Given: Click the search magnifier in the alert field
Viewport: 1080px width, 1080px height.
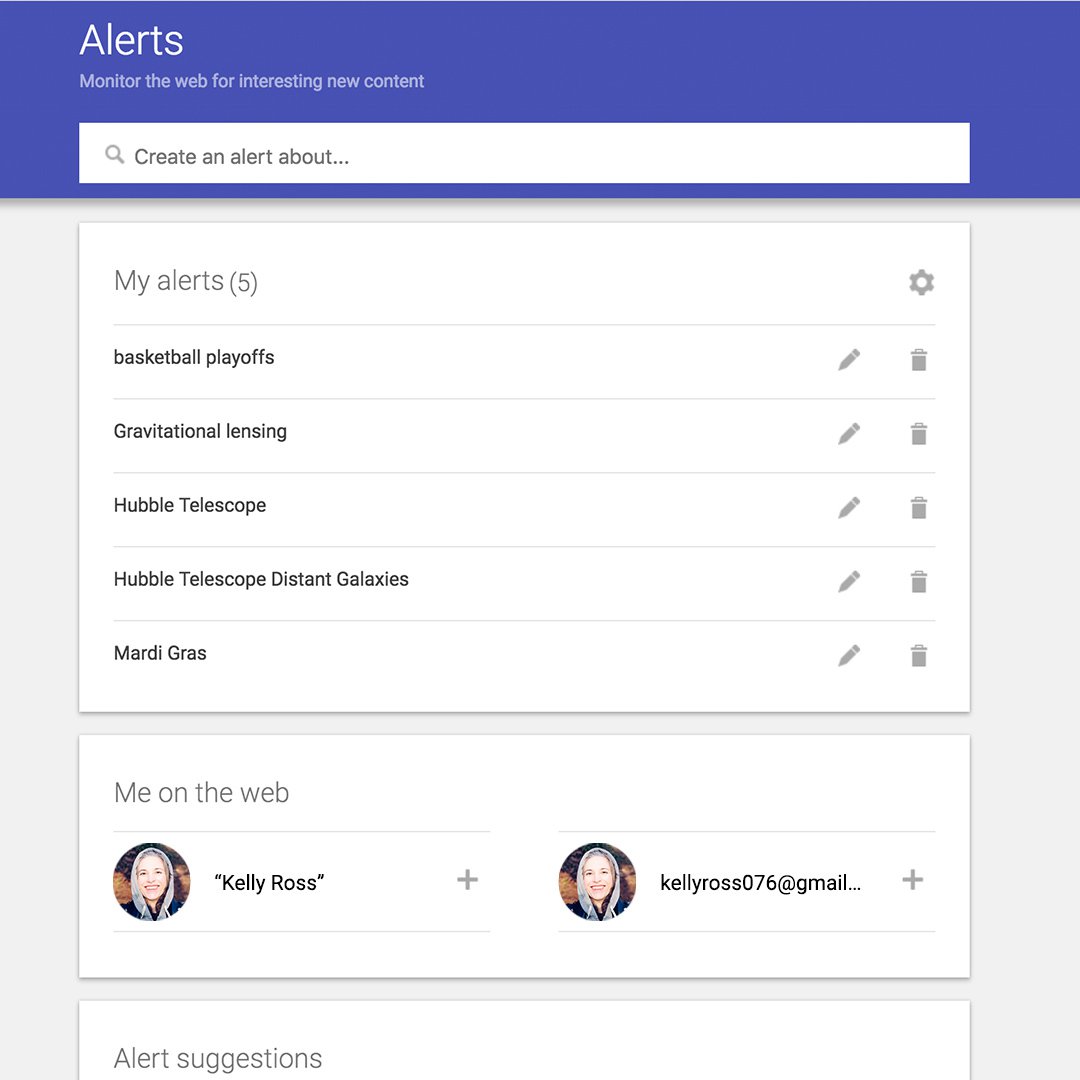Looking at the screenshot, I should (114, 155).
